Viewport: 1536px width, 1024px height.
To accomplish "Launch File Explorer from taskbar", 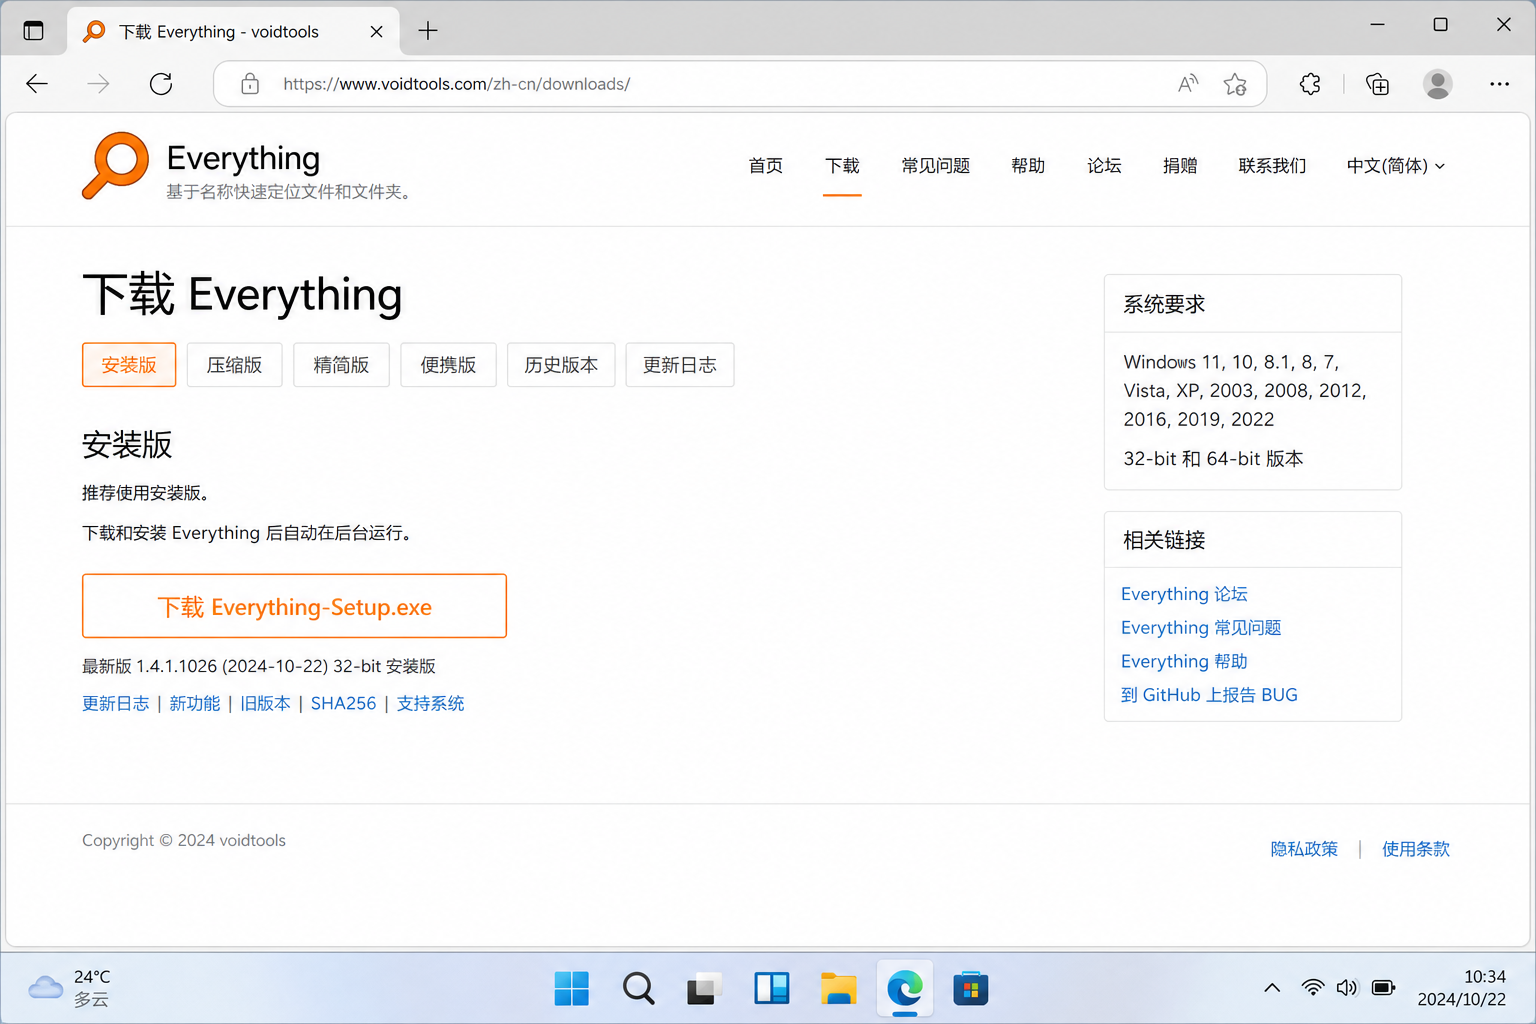I will pyautogui.click(x=838, y=989).
